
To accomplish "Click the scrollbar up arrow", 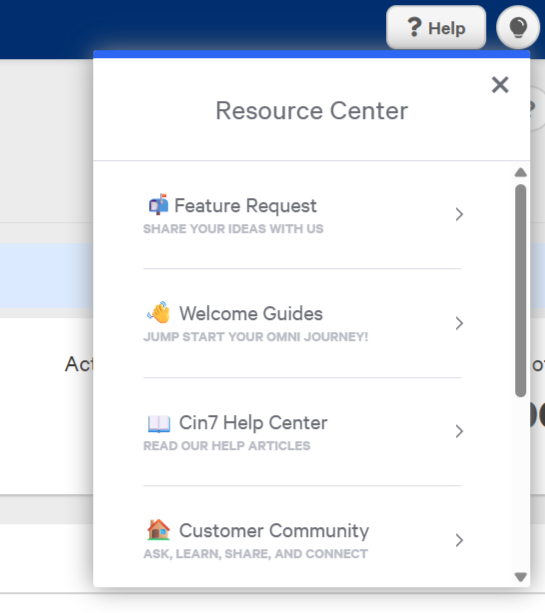I will (x=520, y=172).
